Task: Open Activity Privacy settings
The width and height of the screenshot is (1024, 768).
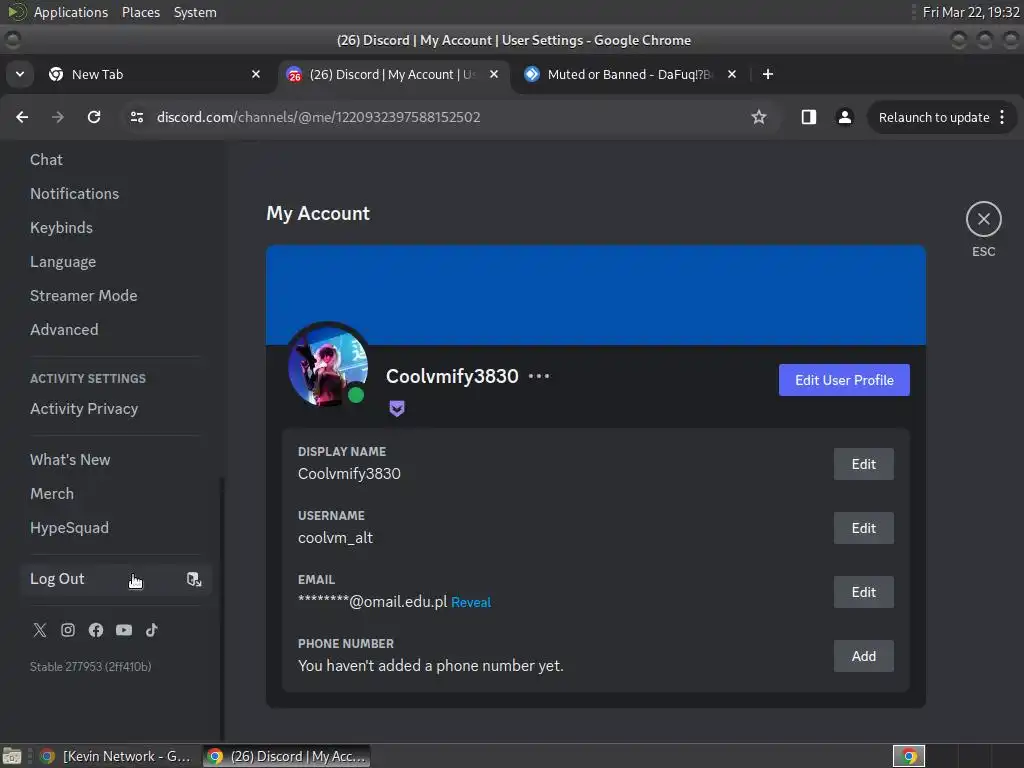Action: [x=116, y=409]
